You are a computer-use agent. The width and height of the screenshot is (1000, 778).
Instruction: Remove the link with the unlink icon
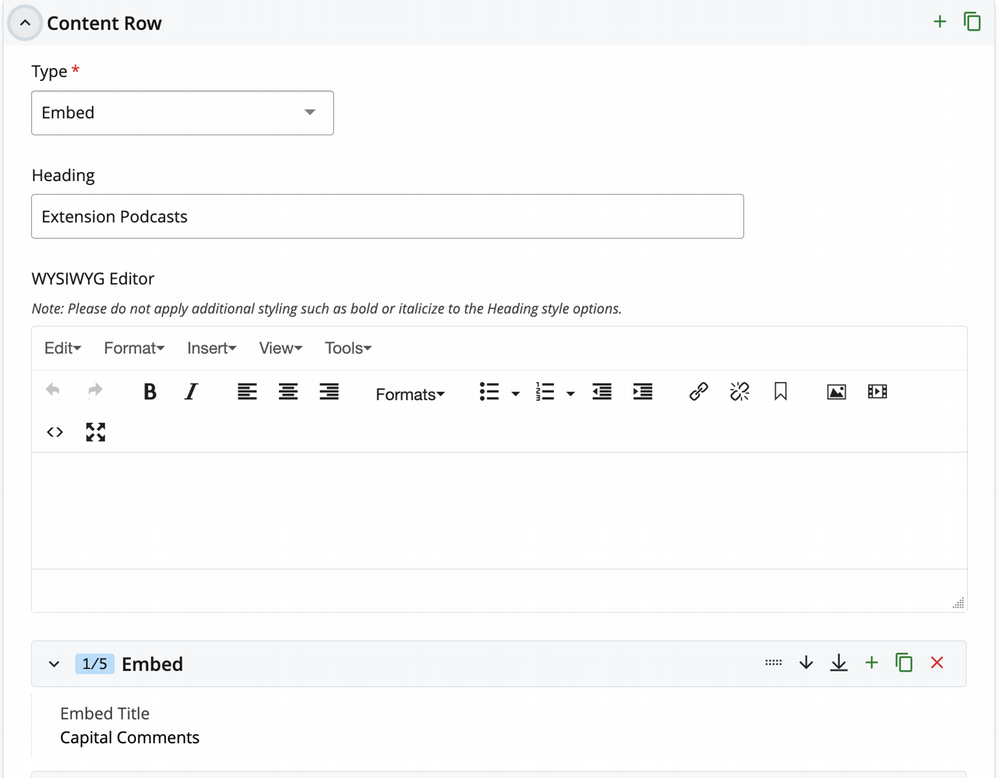point(739,392)
